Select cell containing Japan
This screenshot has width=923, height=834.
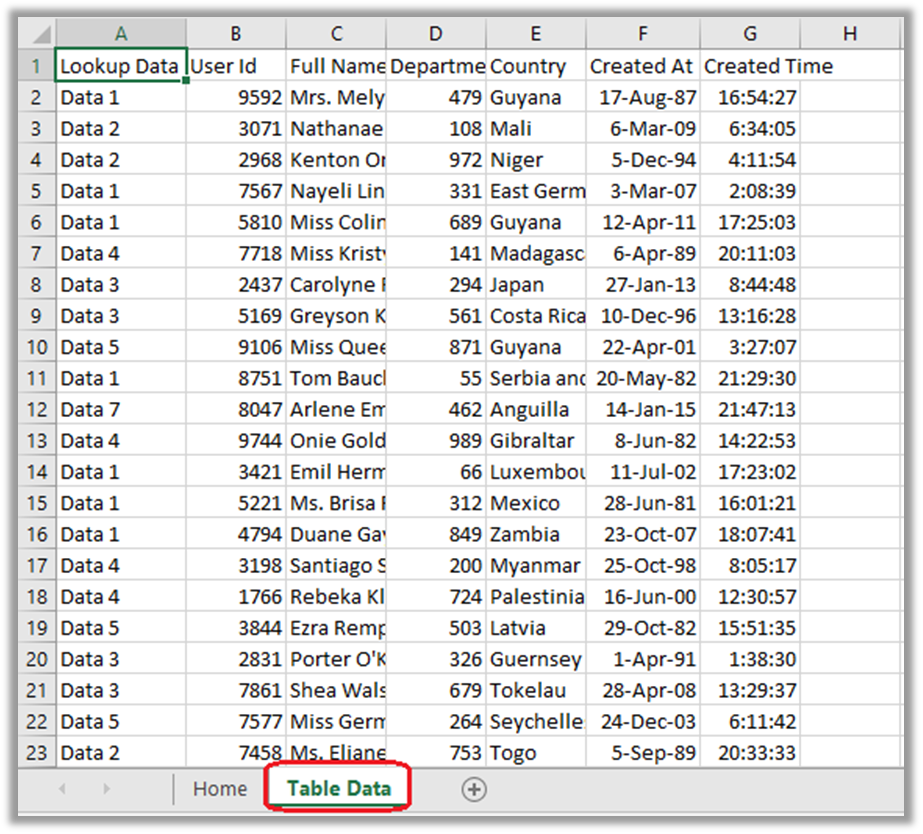click(x=536, y=284)
